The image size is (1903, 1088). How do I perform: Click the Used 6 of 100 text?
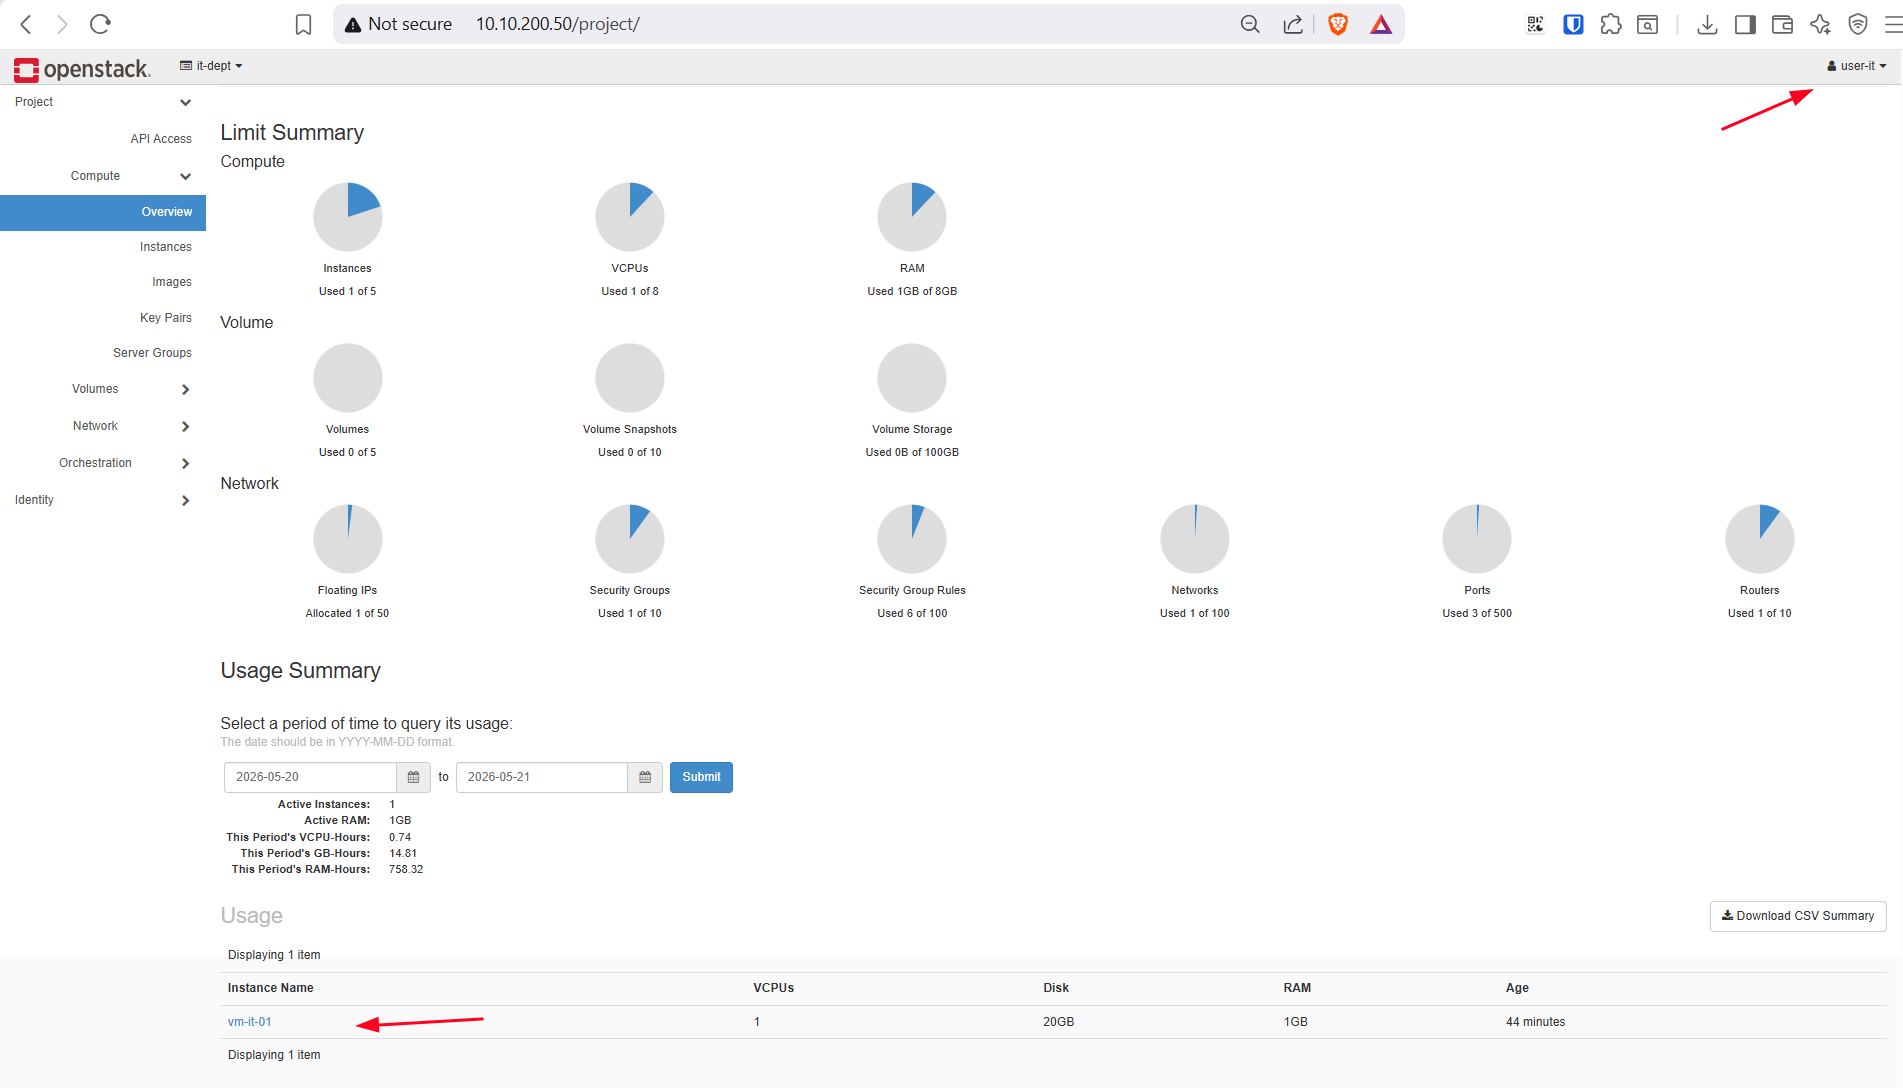(x=912, y=614)
